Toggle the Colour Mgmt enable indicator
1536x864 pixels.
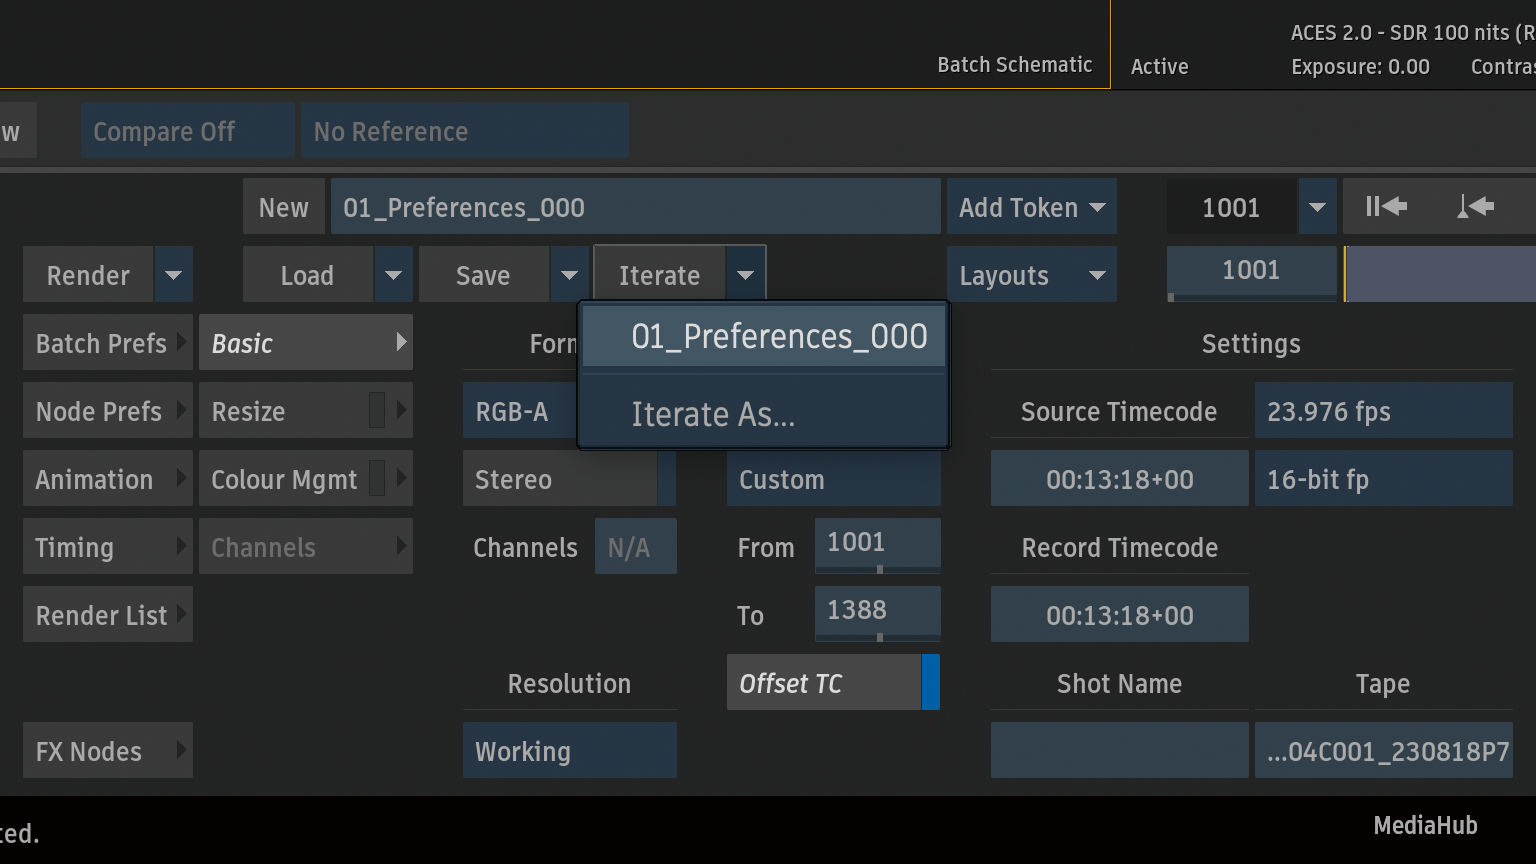[377, 479]
